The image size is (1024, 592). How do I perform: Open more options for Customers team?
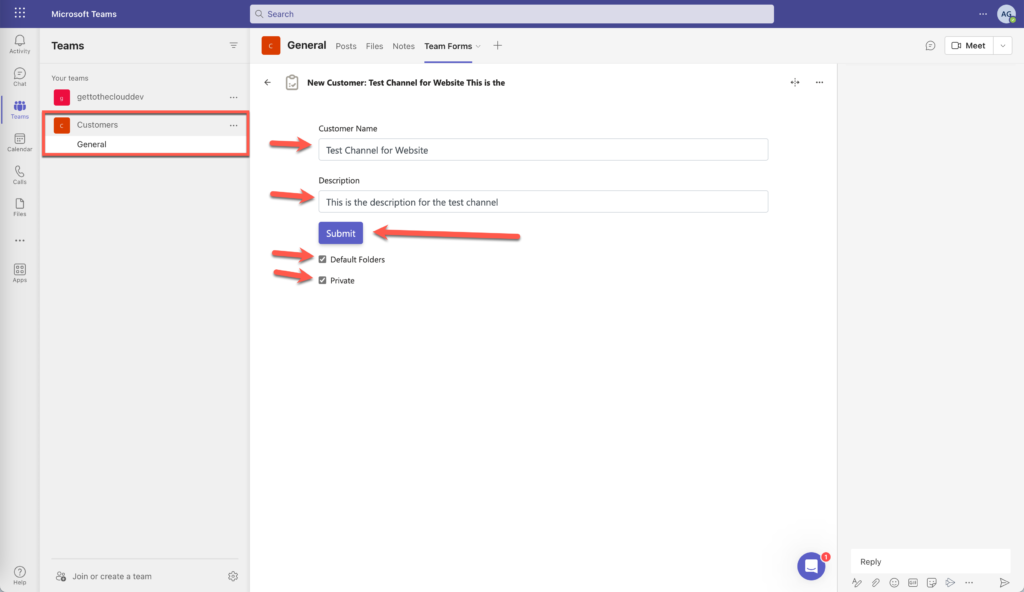[x=233, y=125]
